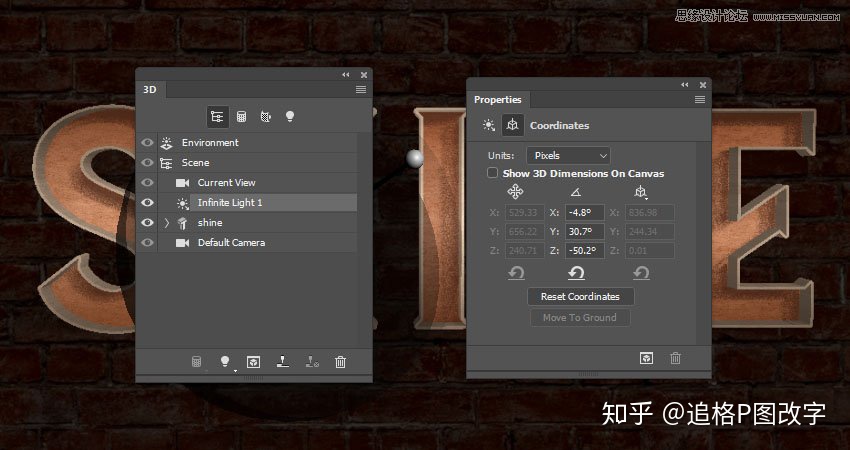This screenshot has width=850, height=450.
Task: Toggle visibility of Environment
Action: click(147, 143)
